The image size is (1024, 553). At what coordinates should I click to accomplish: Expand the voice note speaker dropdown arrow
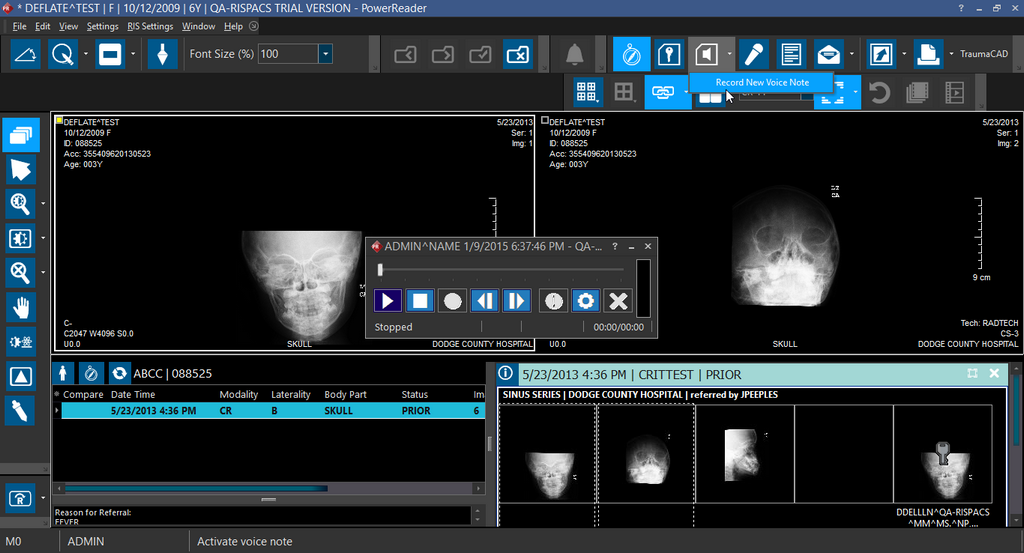730,54
